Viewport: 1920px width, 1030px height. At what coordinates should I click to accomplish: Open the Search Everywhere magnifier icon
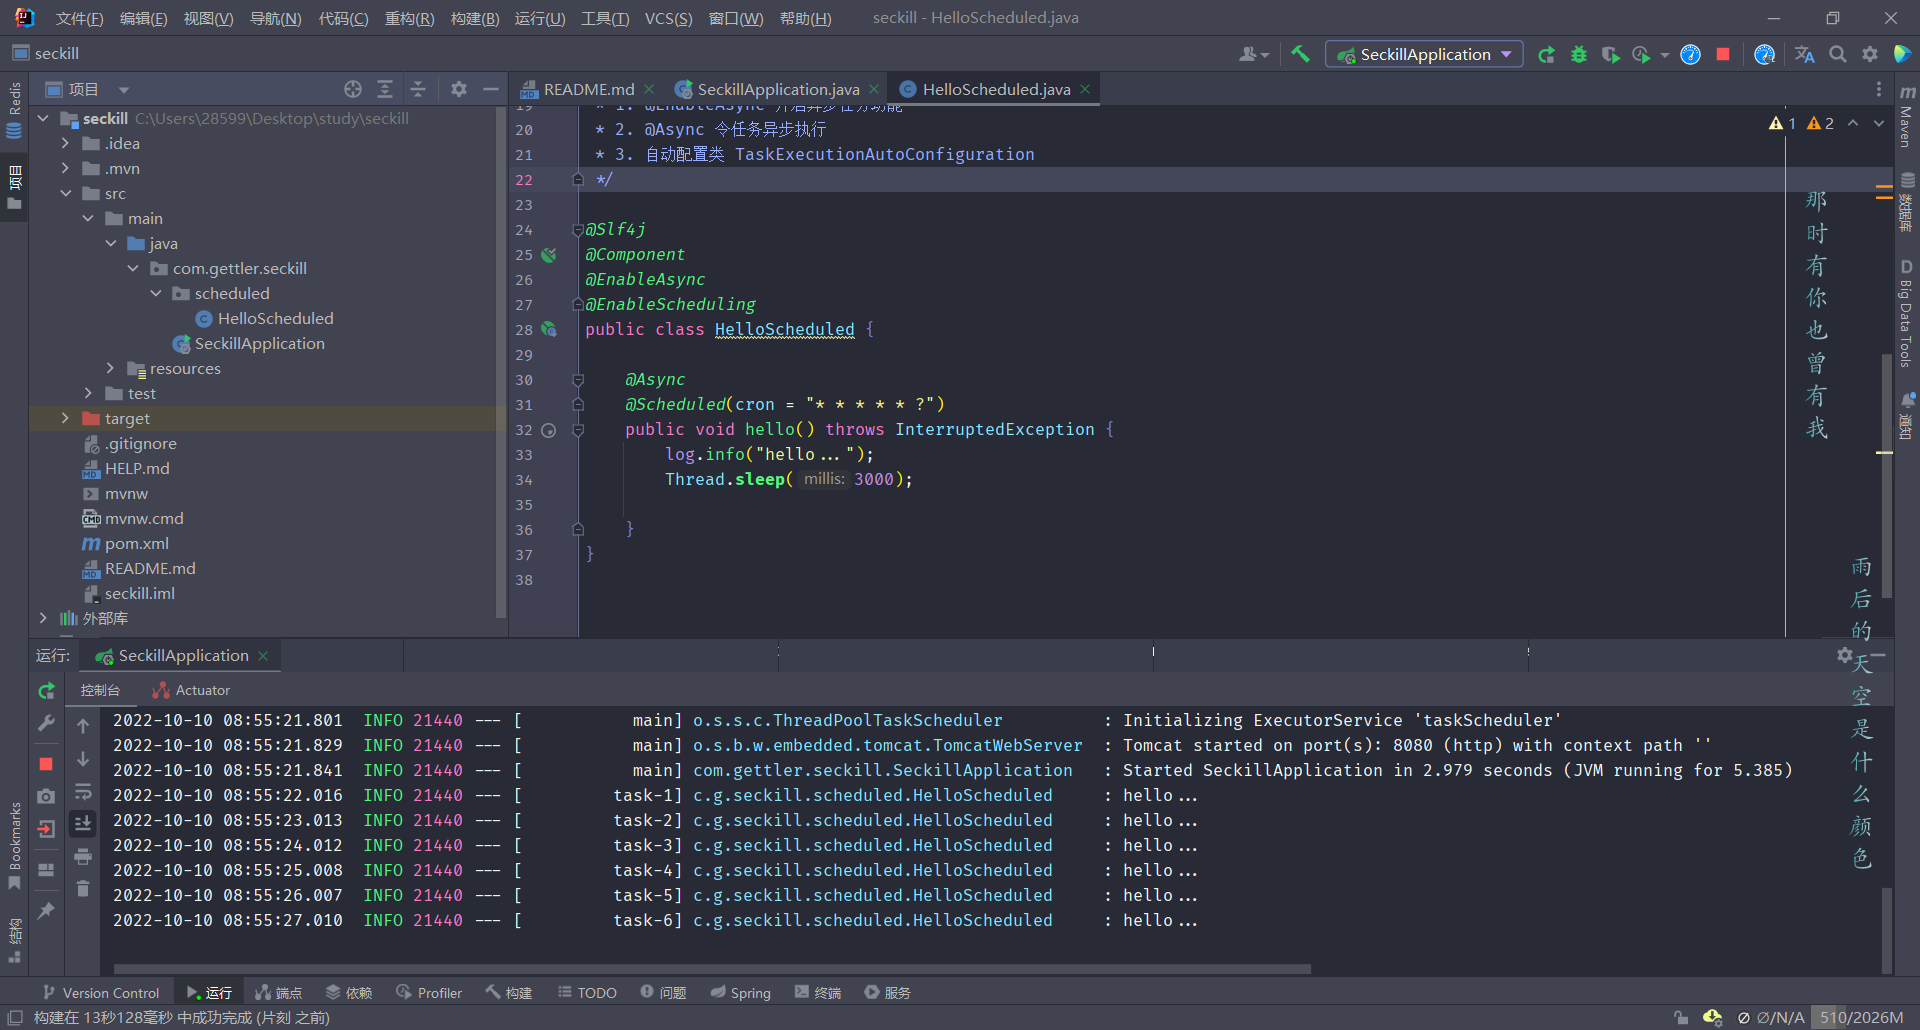point(1838,54)
